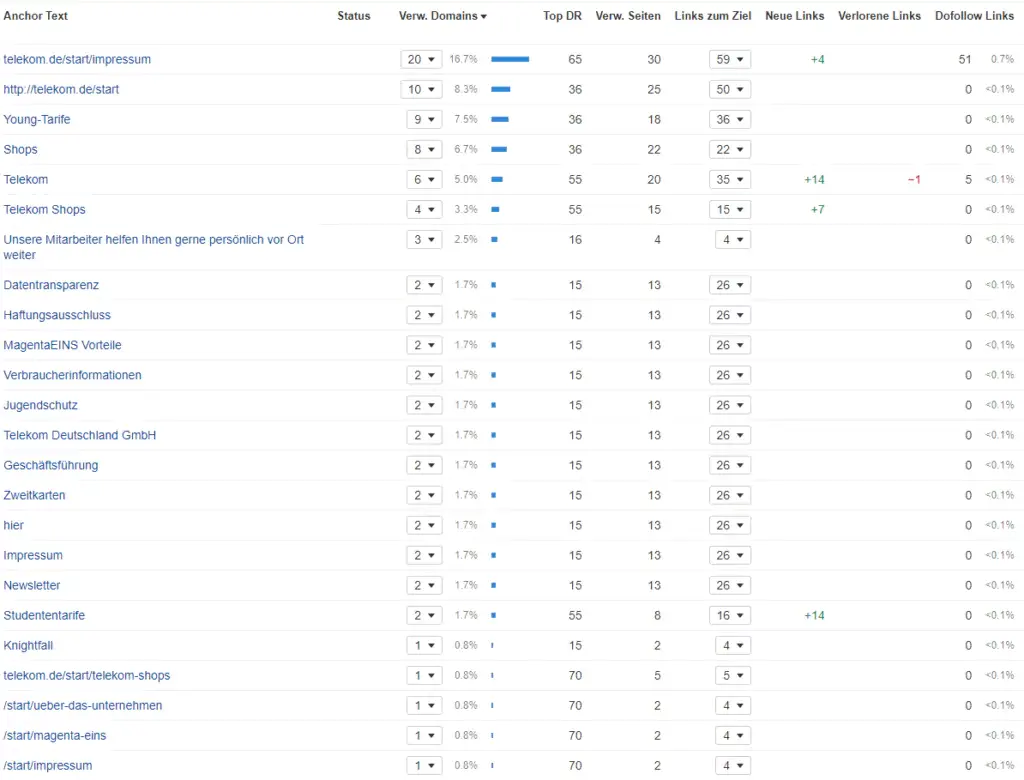Expand links-to-target dropdown in the Telekom row
Screen dimensions: 1024x780
tap(729, 180)
